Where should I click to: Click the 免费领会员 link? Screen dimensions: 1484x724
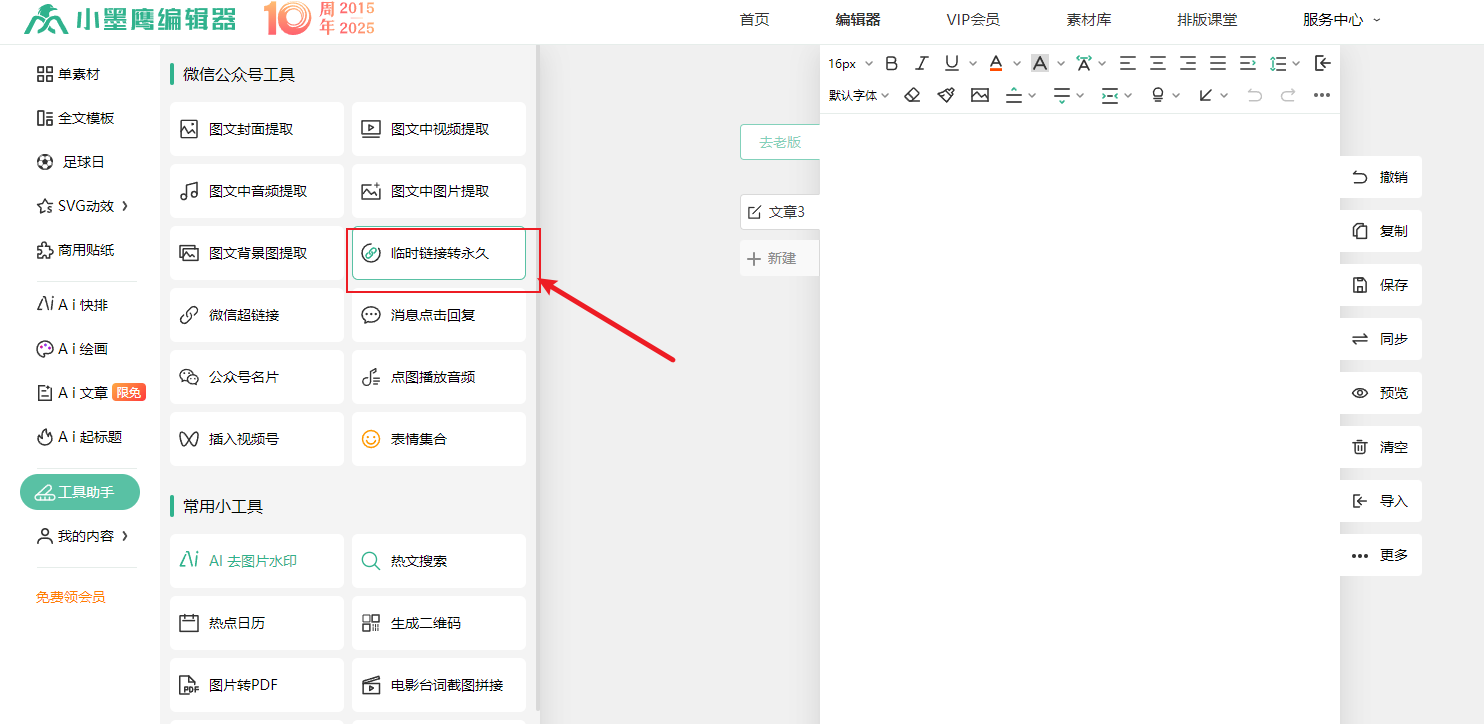(x=71, y=597)
